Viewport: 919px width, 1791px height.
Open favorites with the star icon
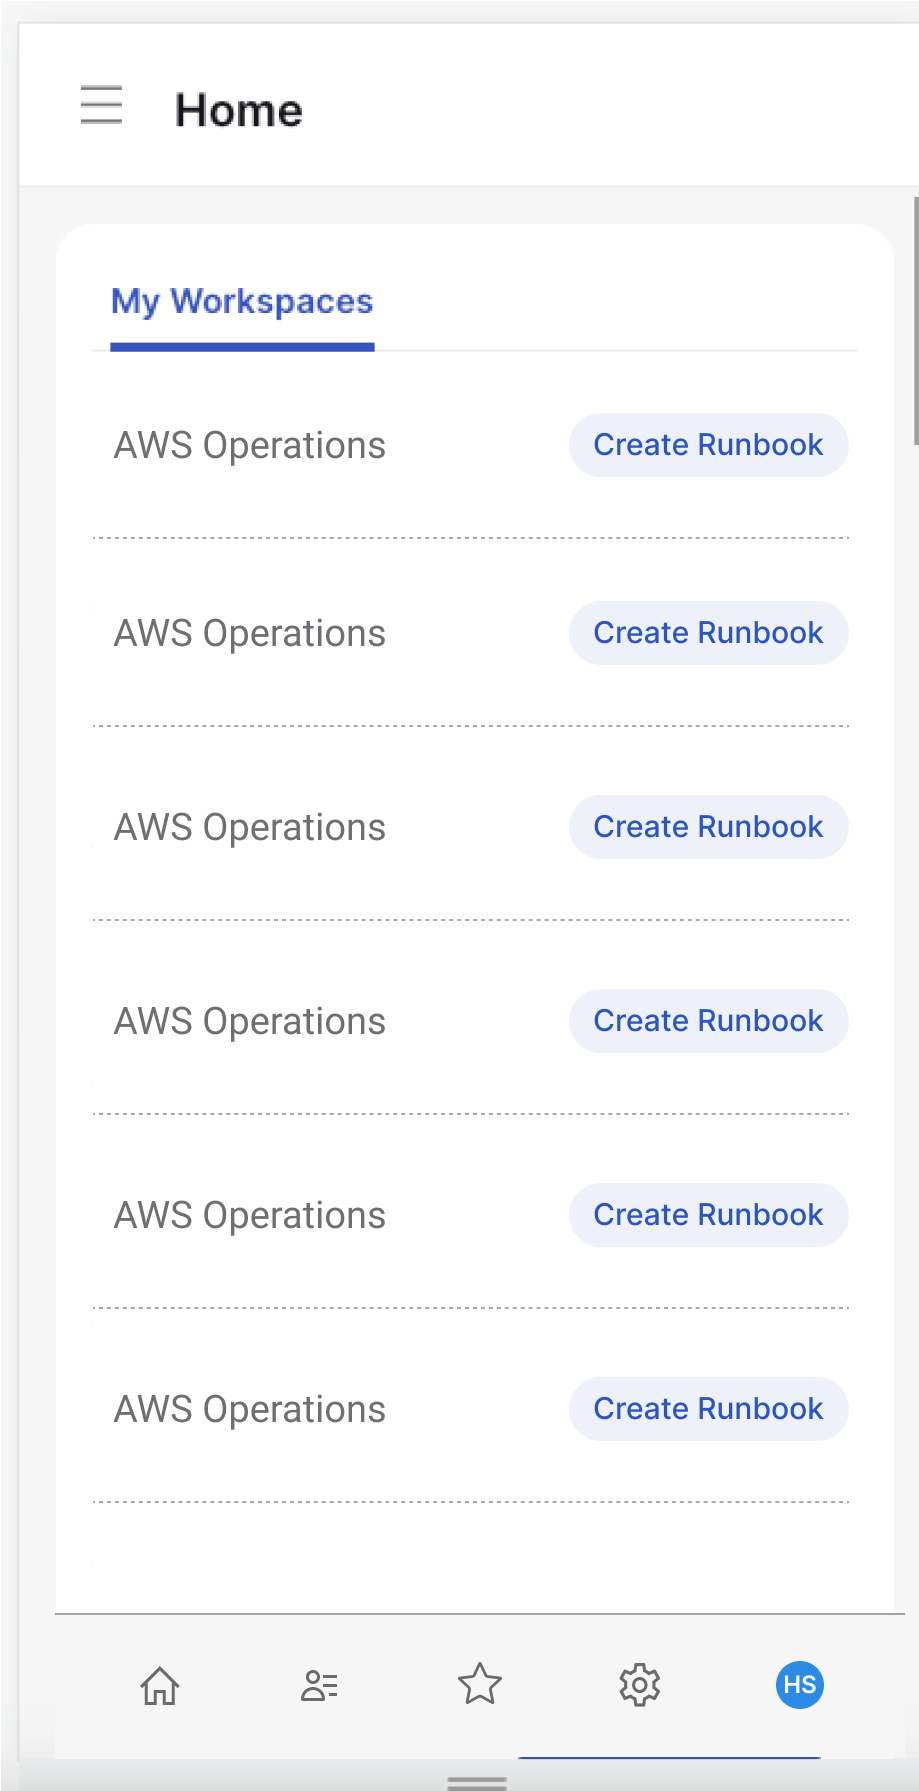[x=480, y=1684]
